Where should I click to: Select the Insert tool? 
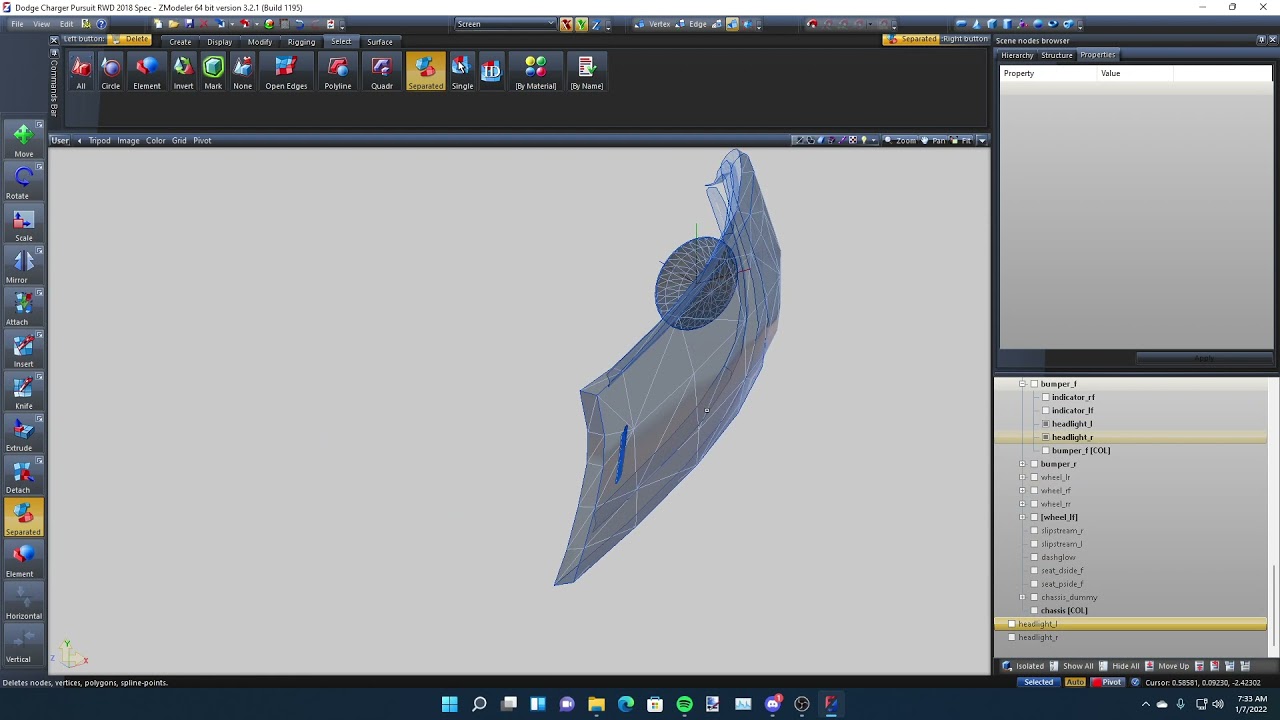click(23, 350)
